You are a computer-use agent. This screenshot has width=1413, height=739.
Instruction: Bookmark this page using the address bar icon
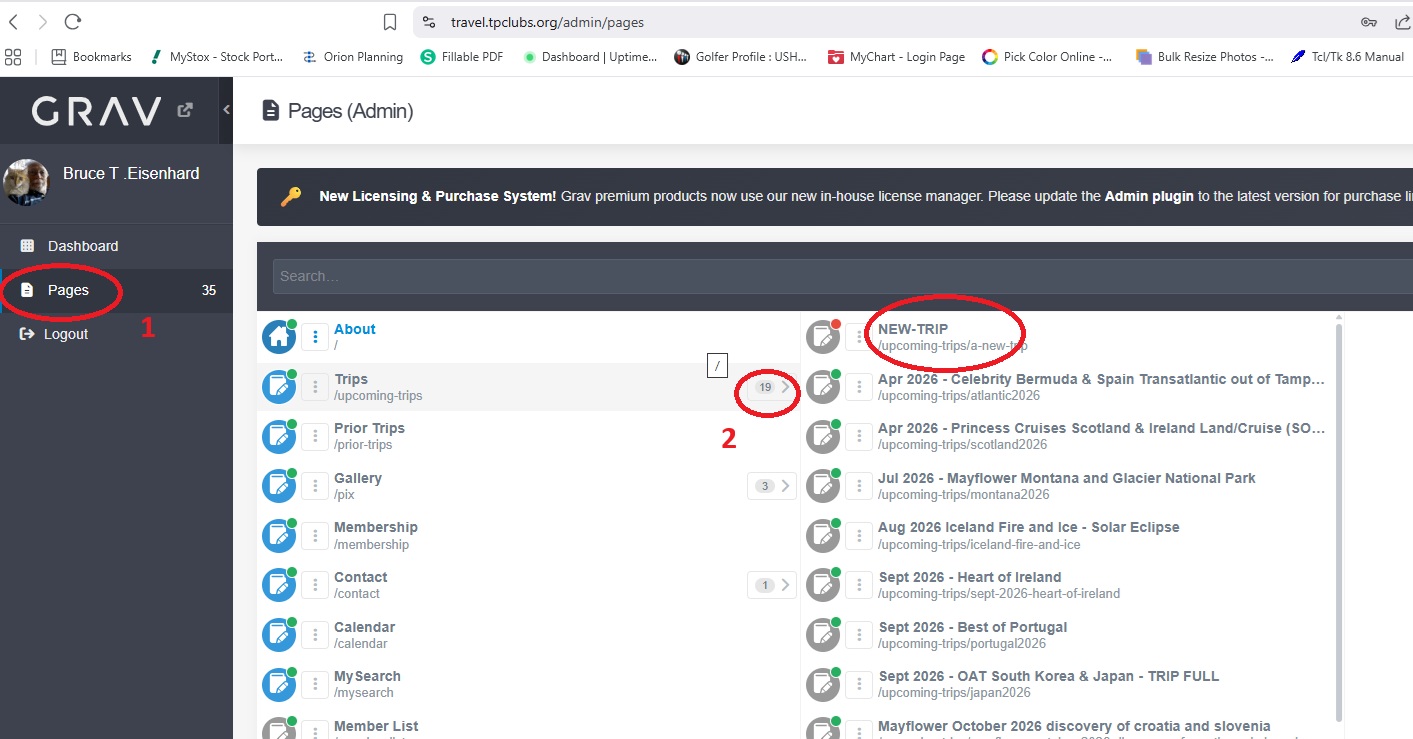click(x=390, y=22)
